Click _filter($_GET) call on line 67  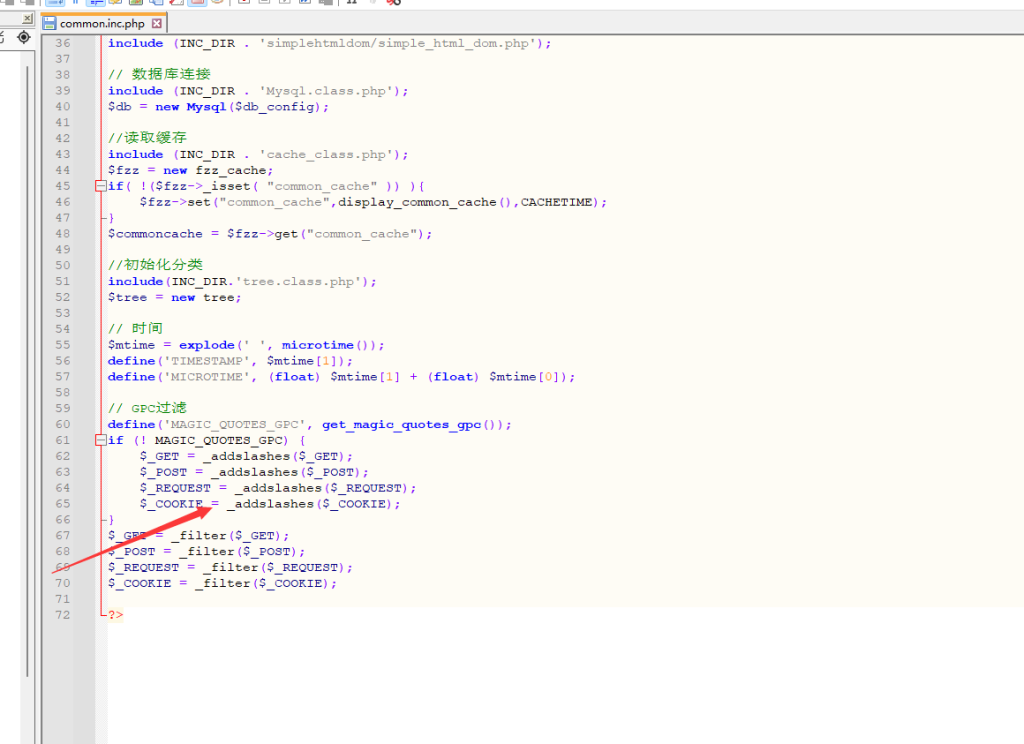[230, 536]
